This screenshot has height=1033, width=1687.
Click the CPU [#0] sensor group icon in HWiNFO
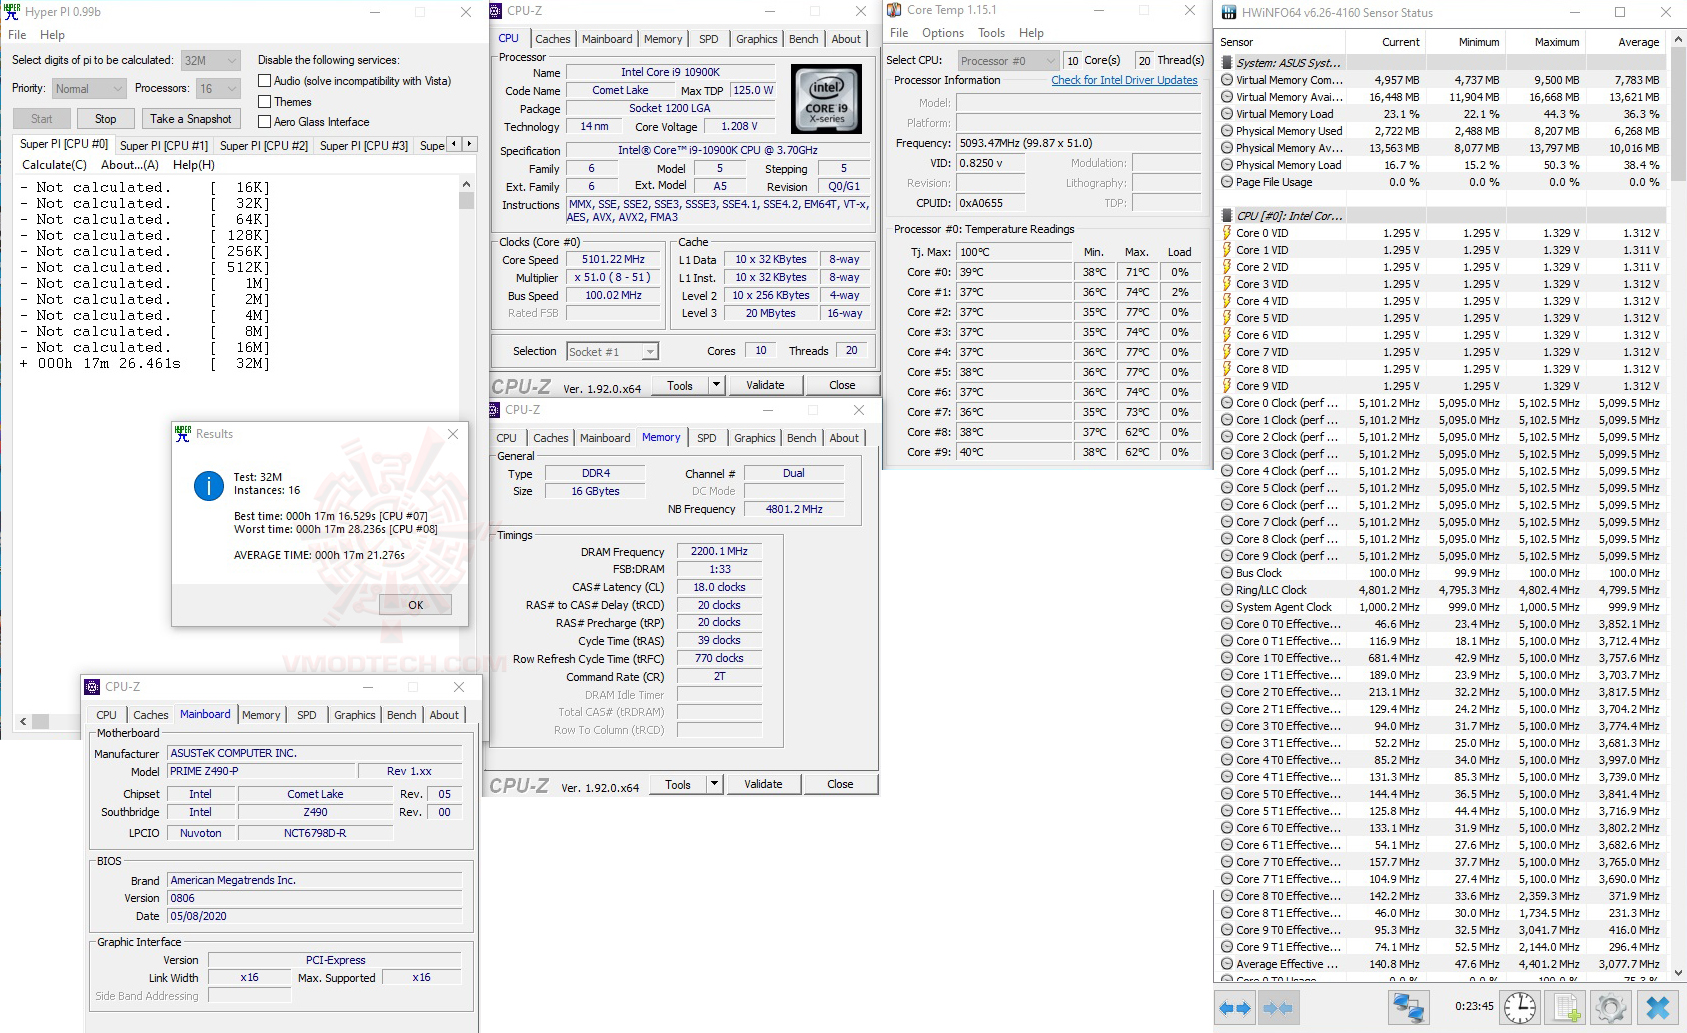coord(1227,215)
